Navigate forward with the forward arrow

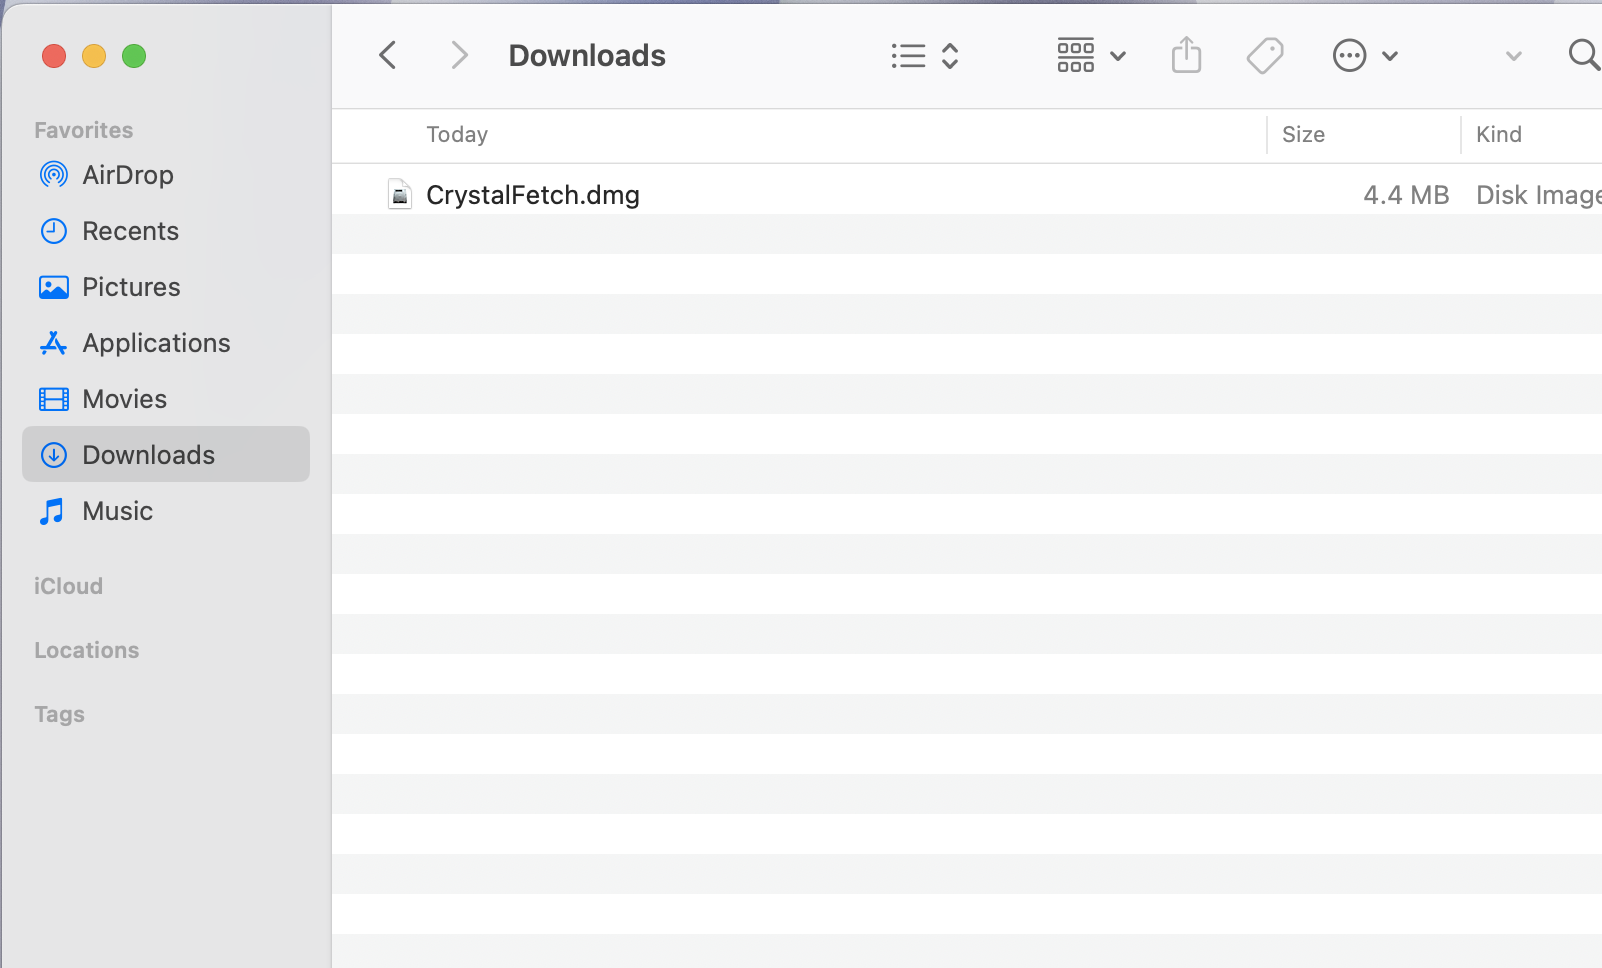pos(458,55)
